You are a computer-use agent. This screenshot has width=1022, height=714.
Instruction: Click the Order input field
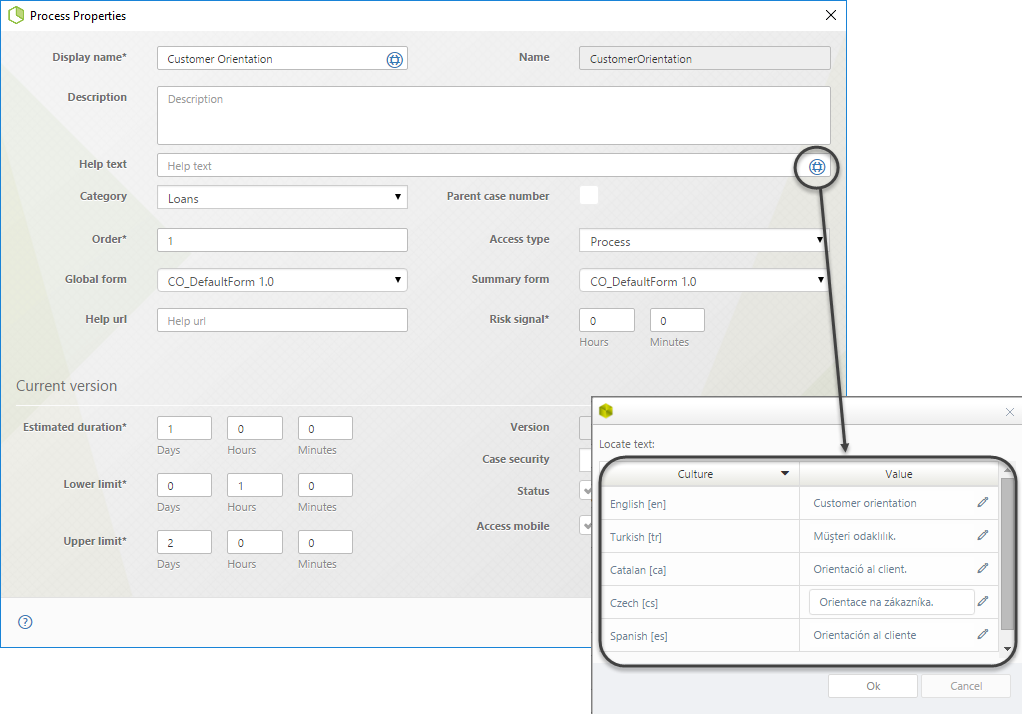coord(282,240)
